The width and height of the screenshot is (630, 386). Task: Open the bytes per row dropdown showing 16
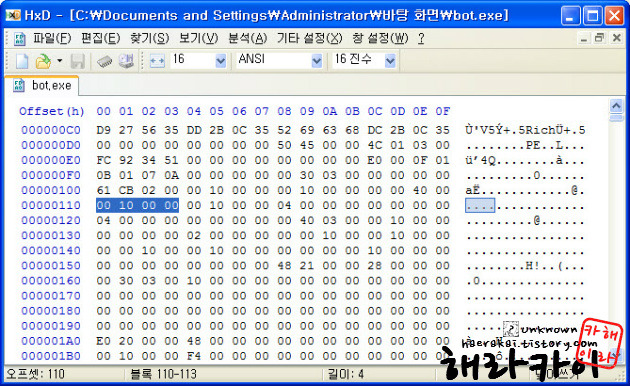[x=221, y=61]
